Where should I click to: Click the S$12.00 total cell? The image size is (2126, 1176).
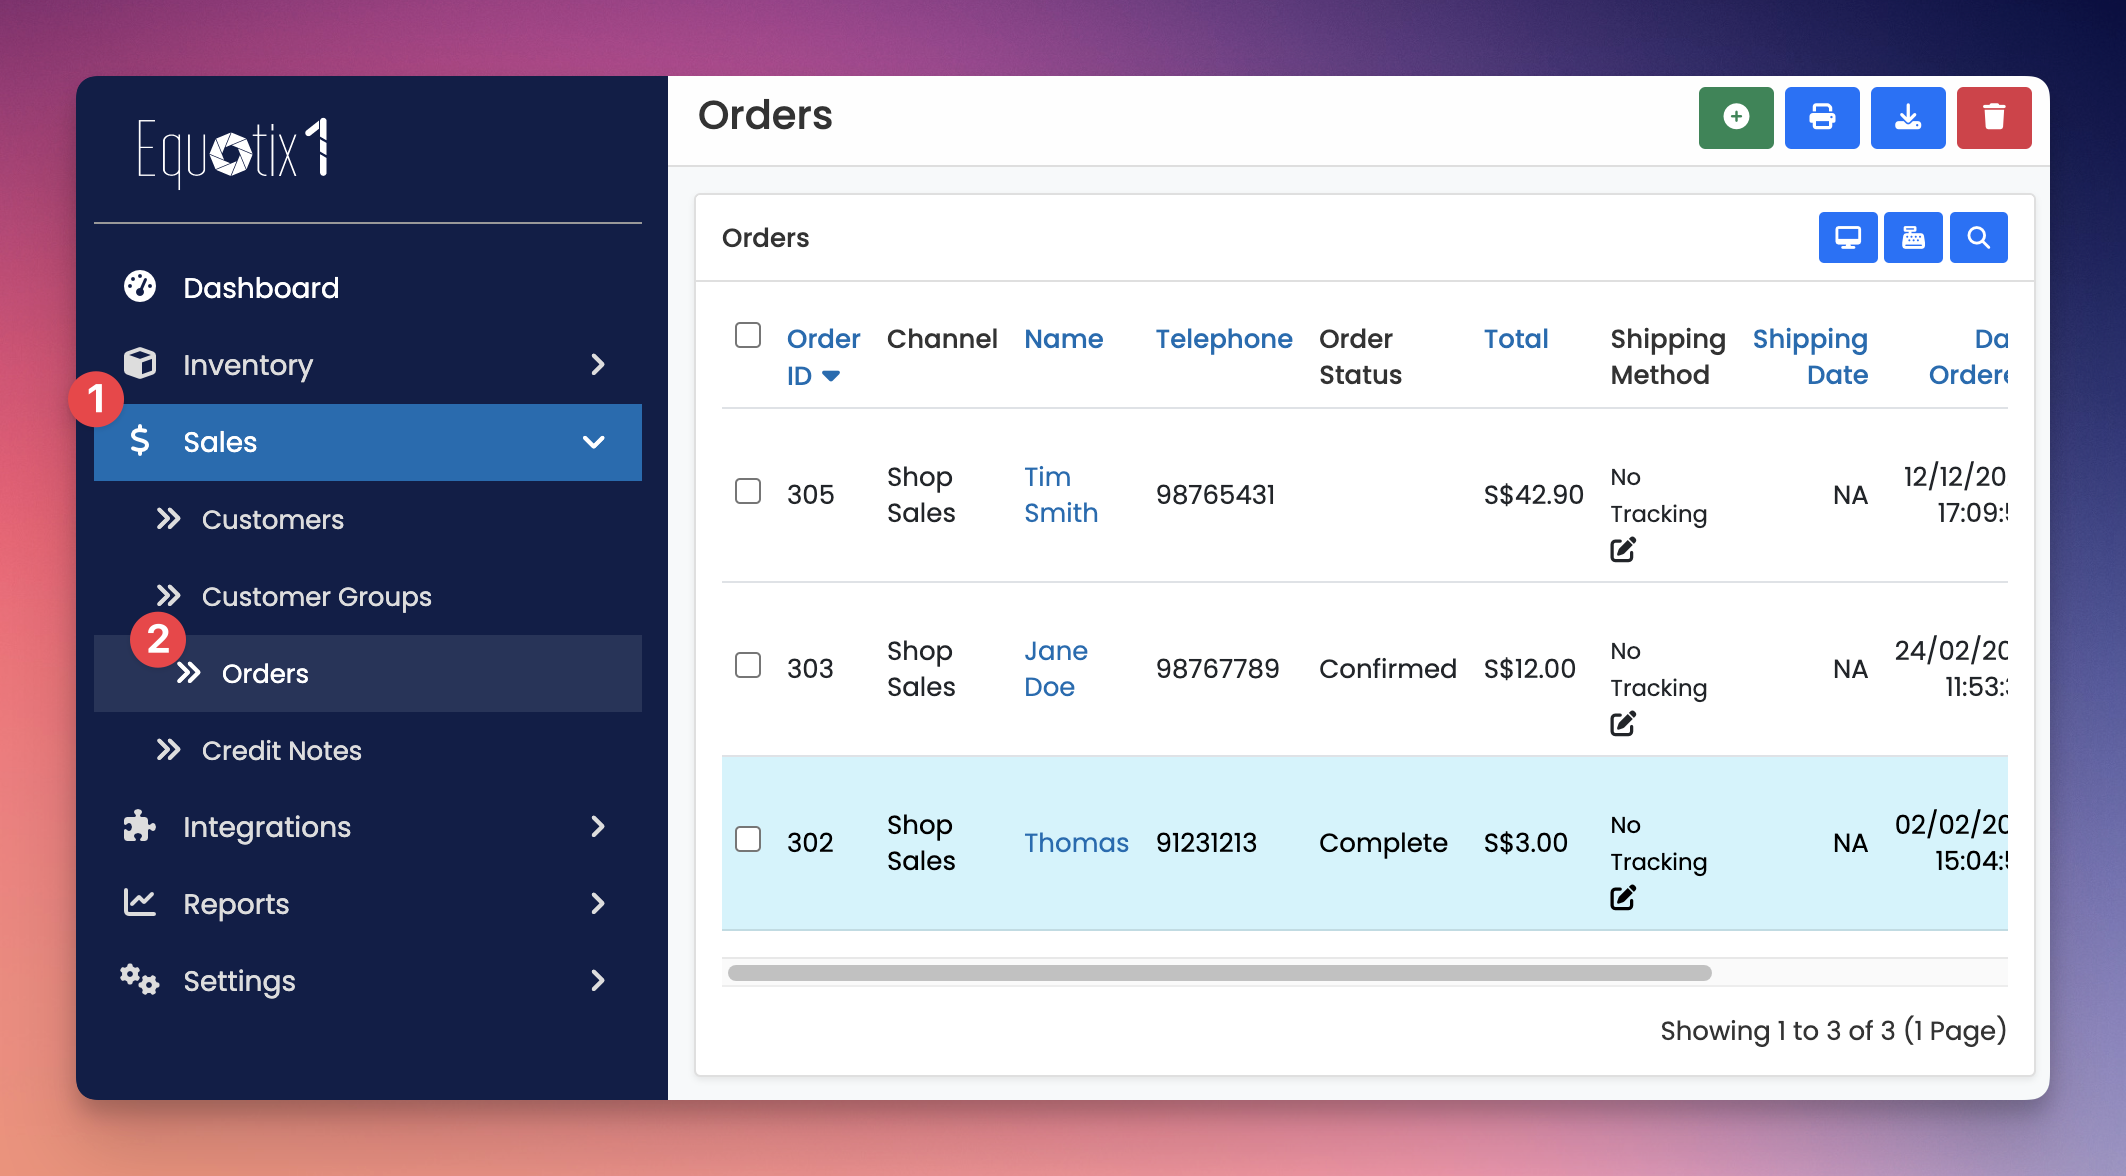tap(1530, 668)
